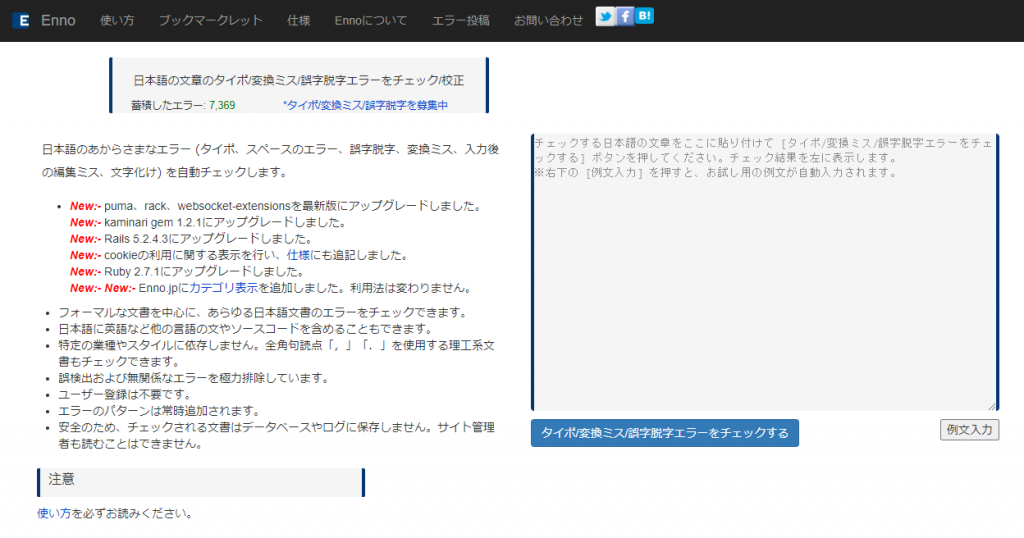Click the Ruby 2.7.1 upgrade news line
Viewport: 1024px width, 538px height.
click(186, 272)
